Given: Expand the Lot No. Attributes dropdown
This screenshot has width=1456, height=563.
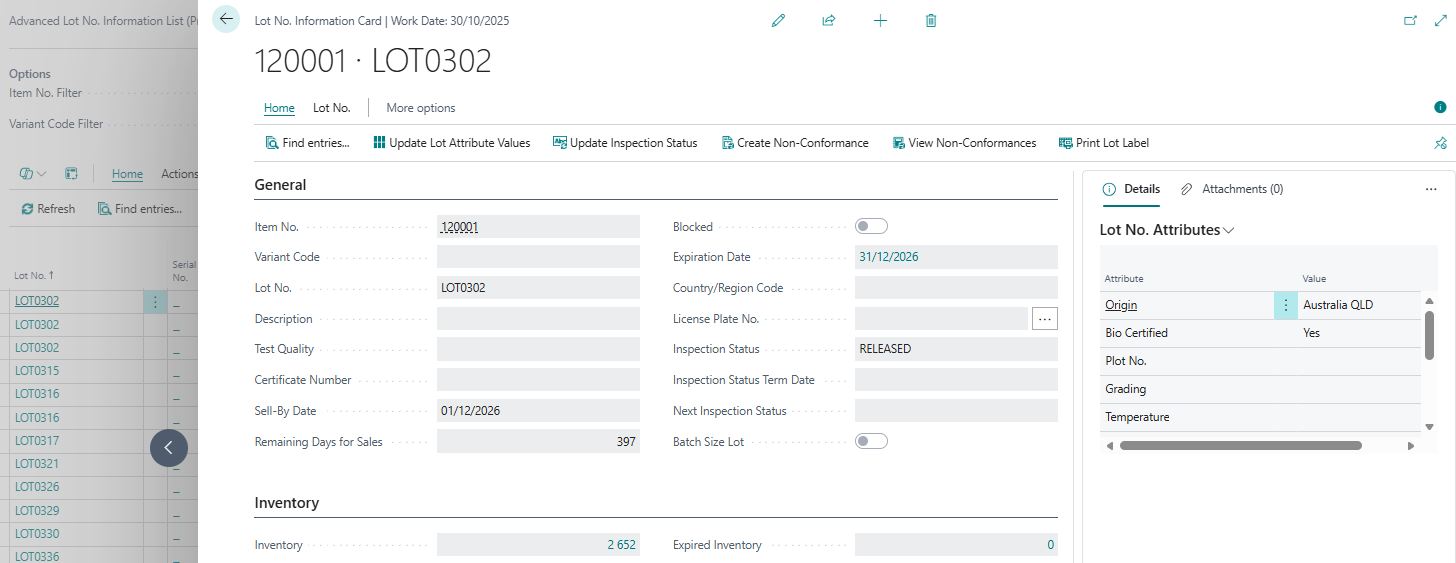Looking at the screenshot, I should (1228, 230).
